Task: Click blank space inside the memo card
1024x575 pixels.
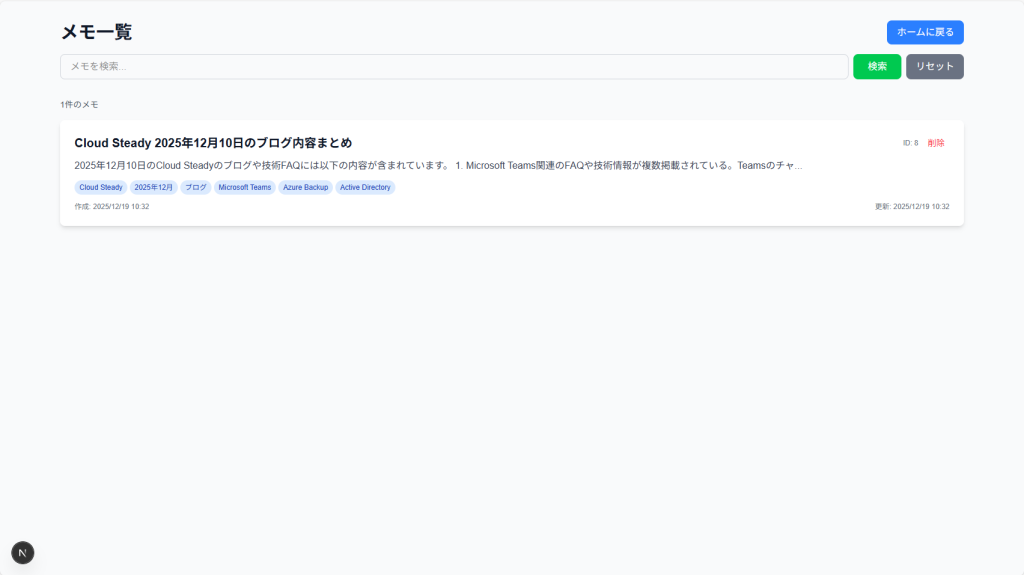Action: 600,200
